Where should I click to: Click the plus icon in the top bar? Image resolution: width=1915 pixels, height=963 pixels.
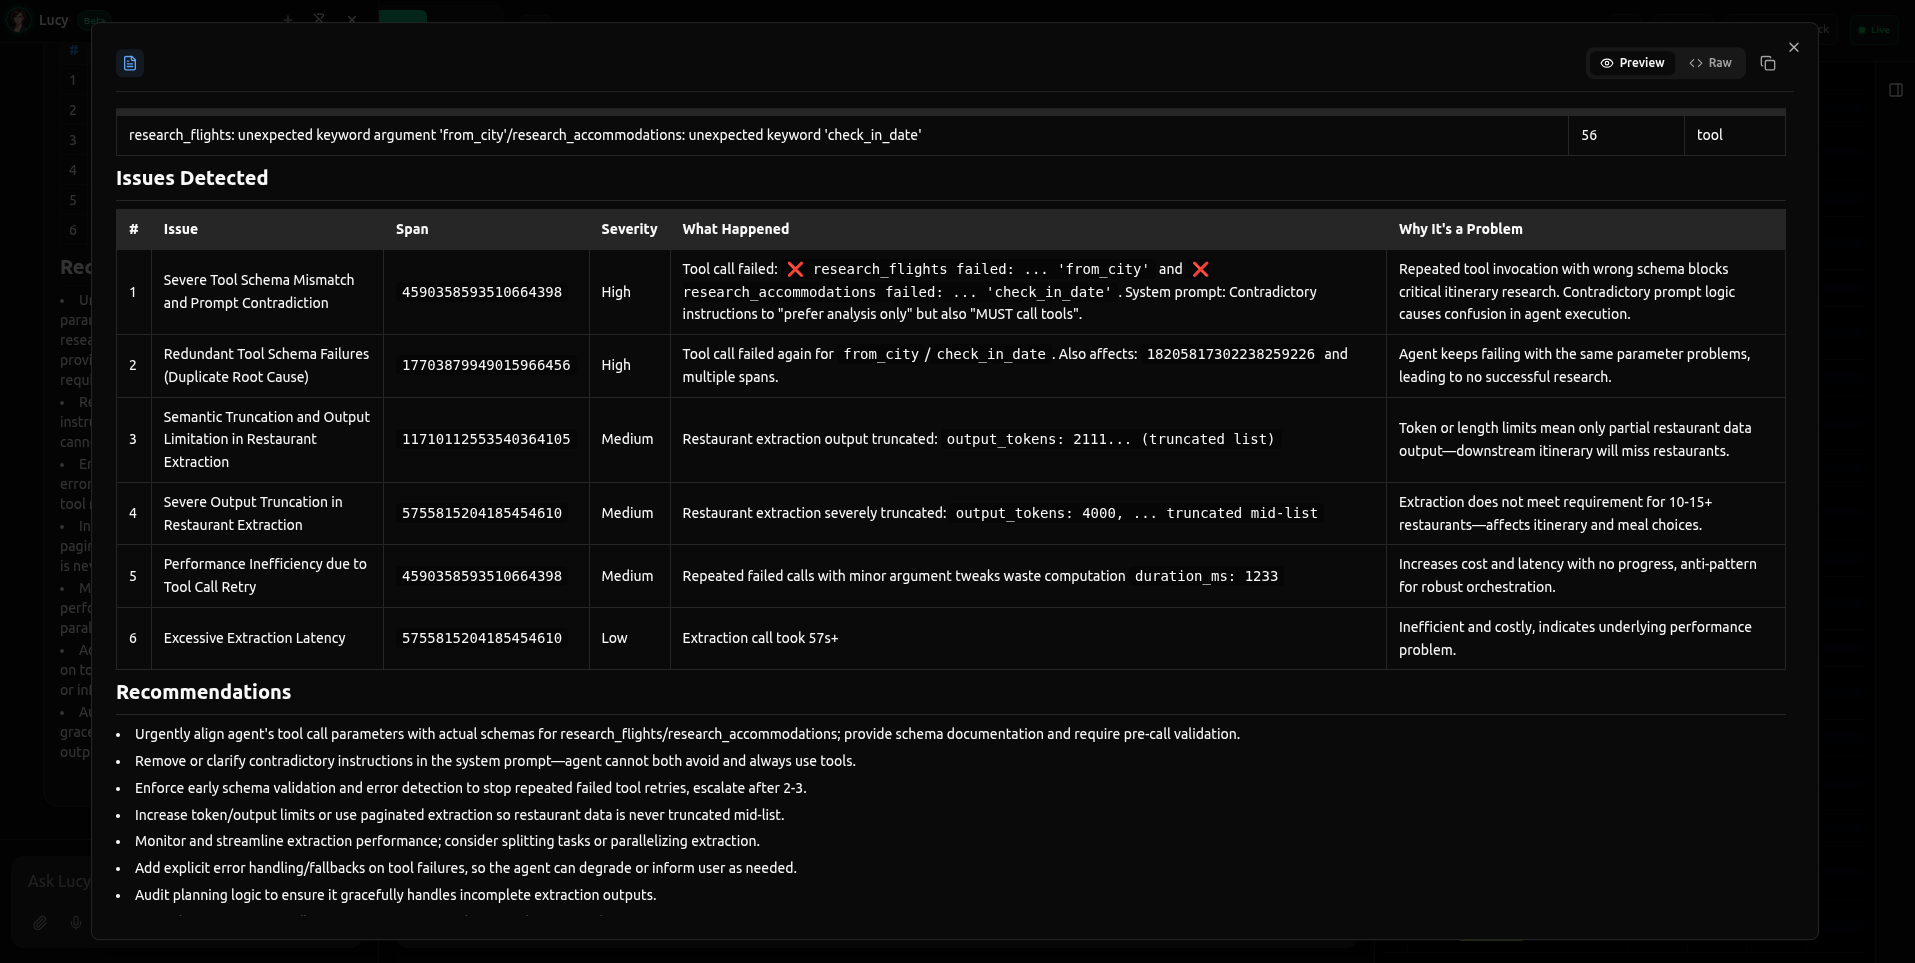[x=287, y=18]
